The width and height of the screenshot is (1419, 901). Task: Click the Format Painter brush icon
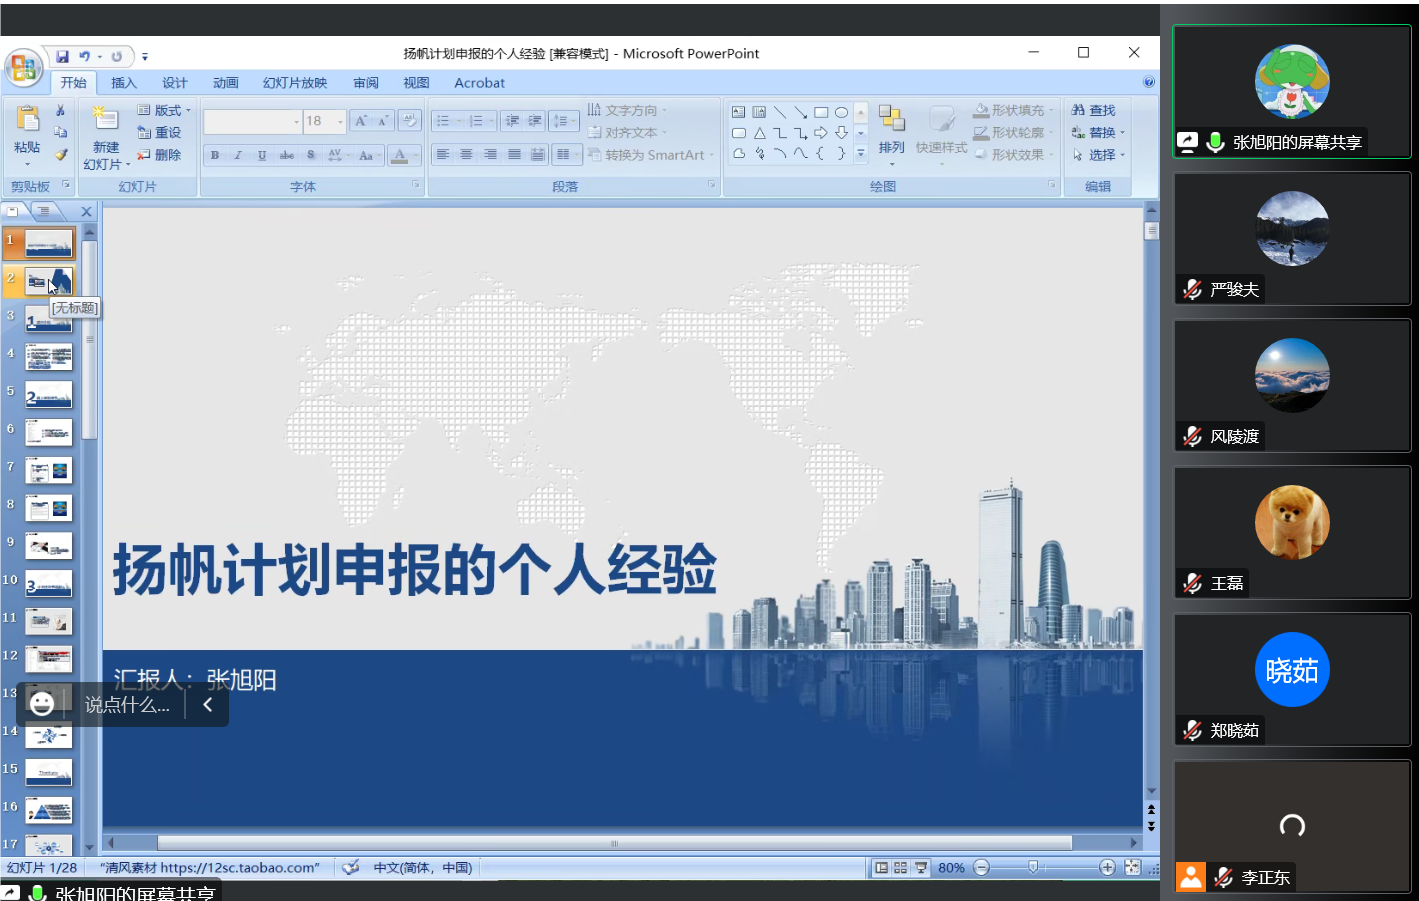pos(61,155)
